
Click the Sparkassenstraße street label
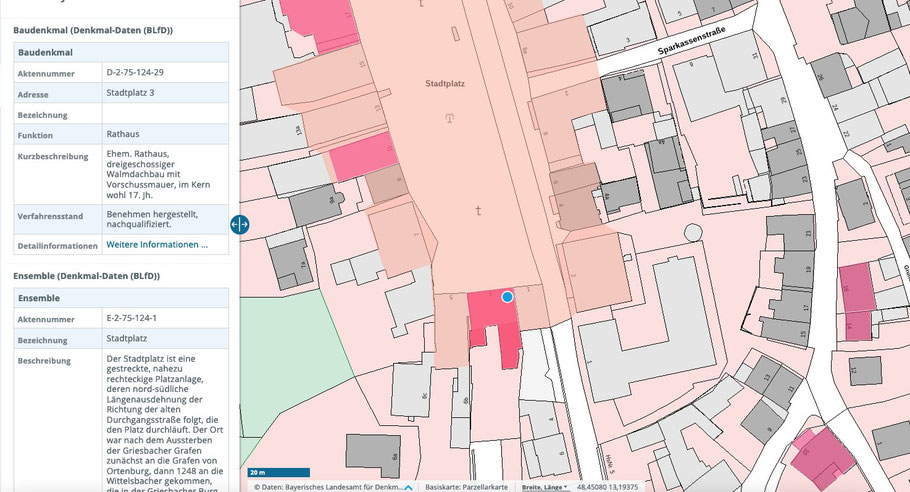691,41
